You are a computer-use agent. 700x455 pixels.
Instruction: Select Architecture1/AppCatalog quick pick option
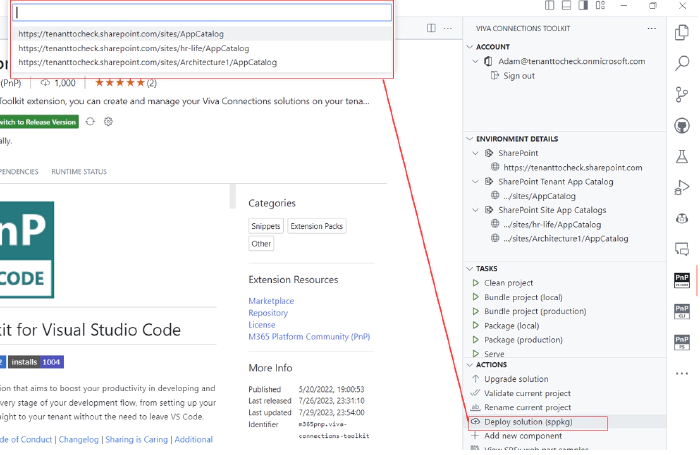(202, 62)
